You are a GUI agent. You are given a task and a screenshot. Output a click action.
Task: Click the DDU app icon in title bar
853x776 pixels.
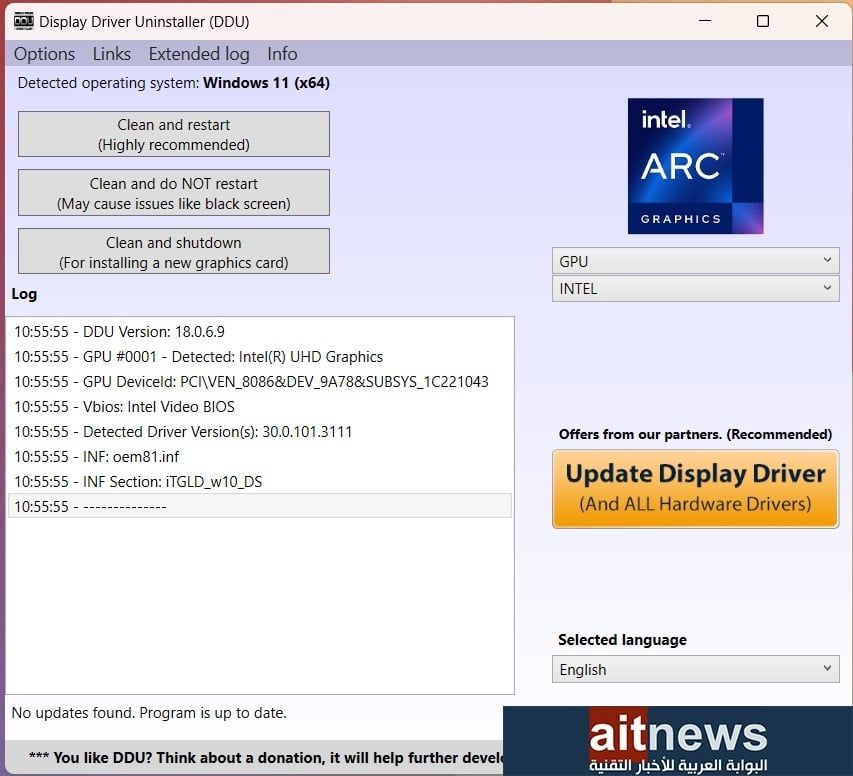coord(24,21)
